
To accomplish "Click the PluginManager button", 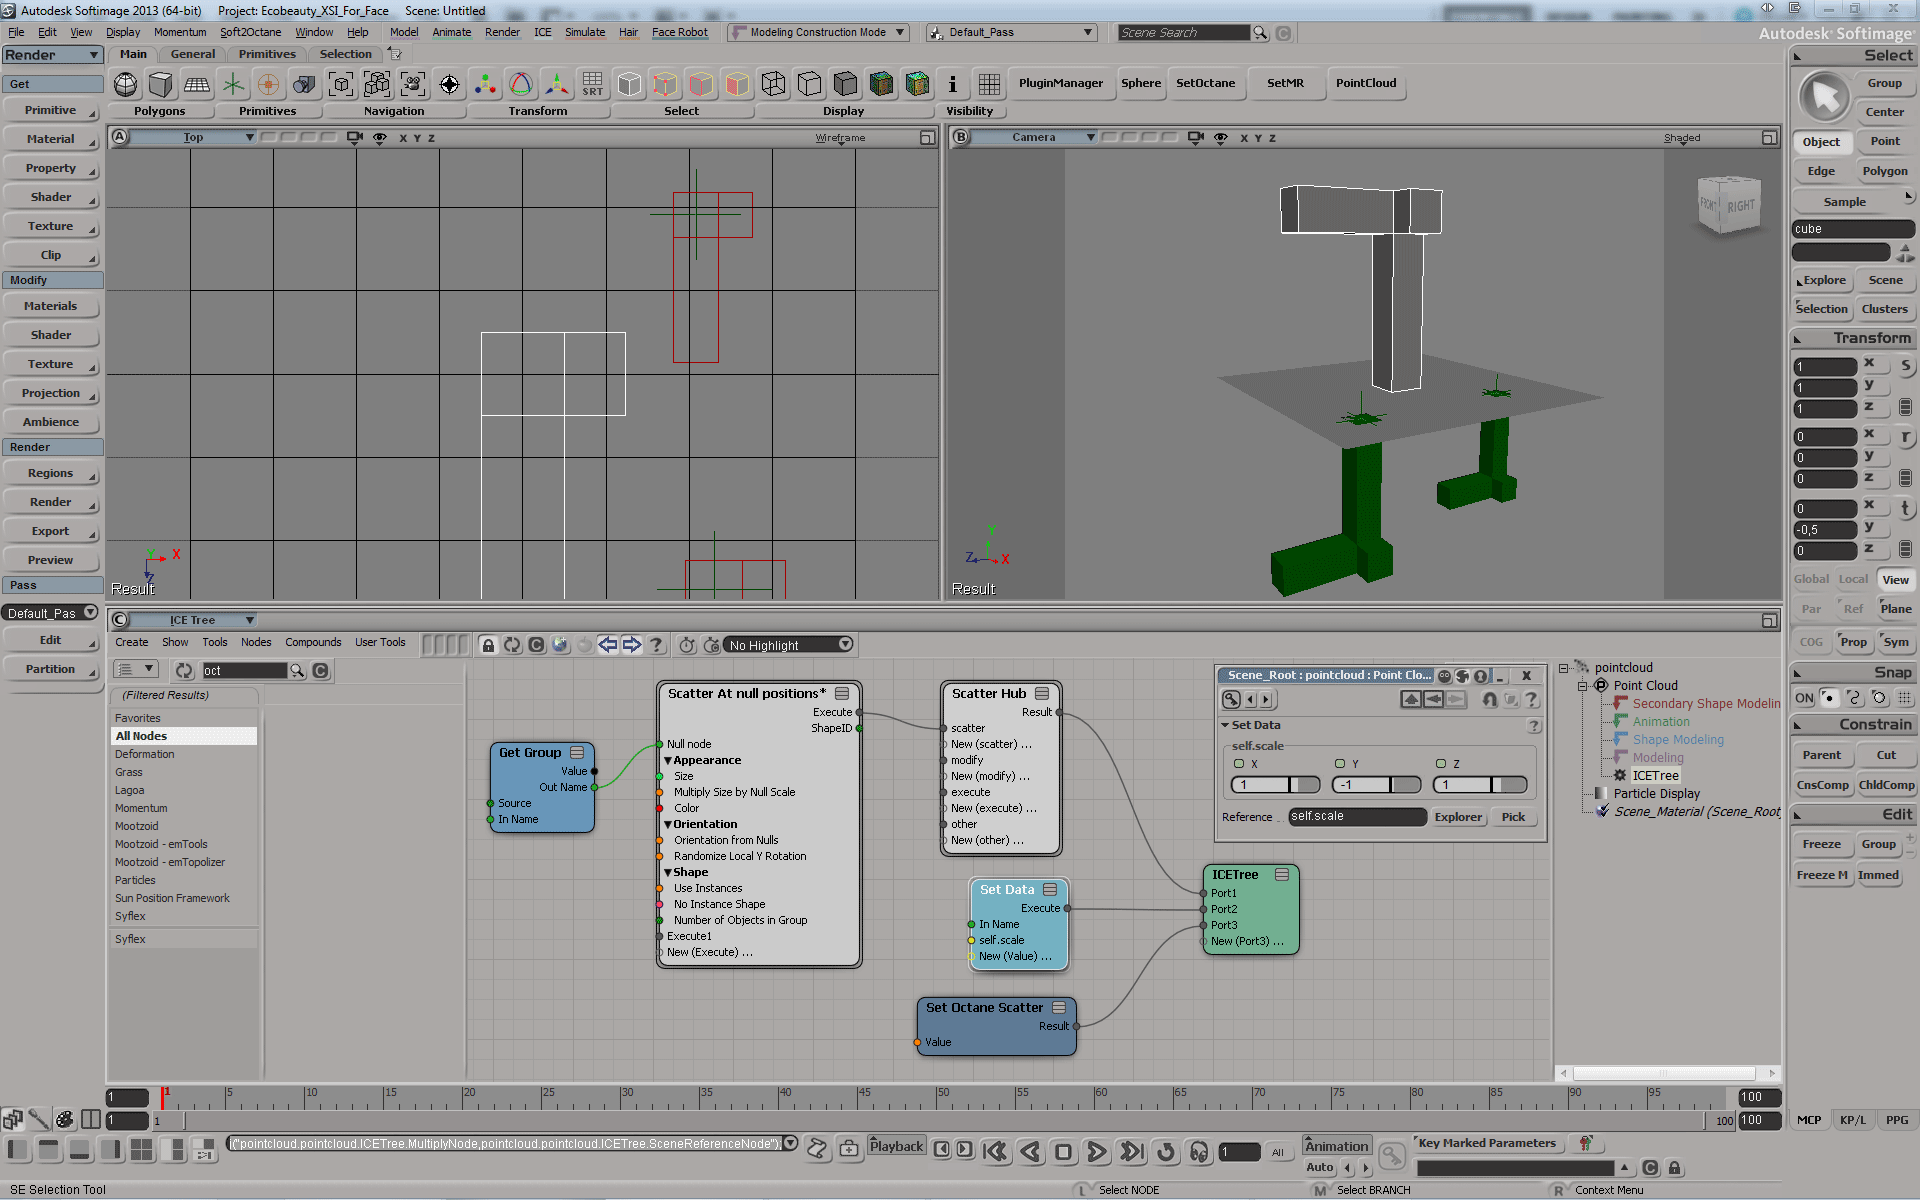I will [x=1060, y=83].
